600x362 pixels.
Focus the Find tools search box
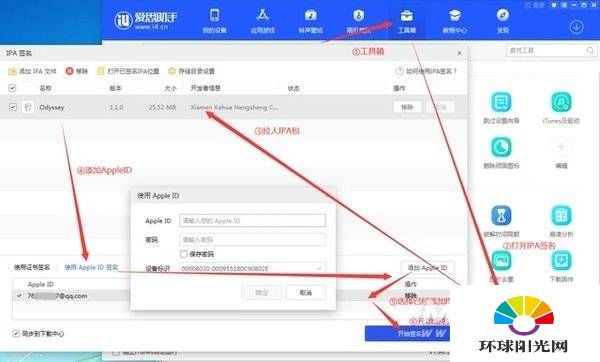551,50
